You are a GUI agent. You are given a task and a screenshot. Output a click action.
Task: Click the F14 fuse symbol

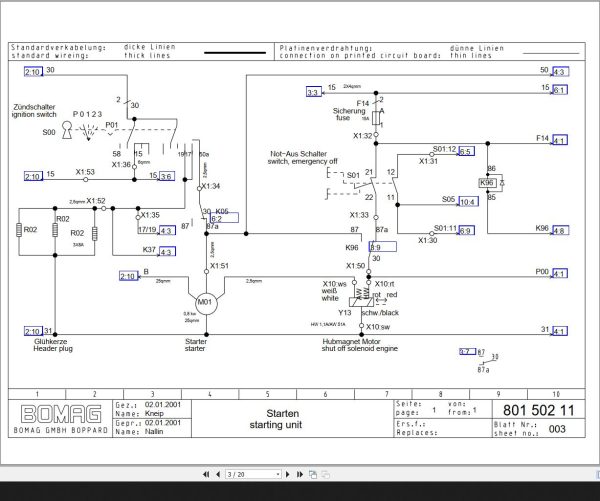[376, 118]
